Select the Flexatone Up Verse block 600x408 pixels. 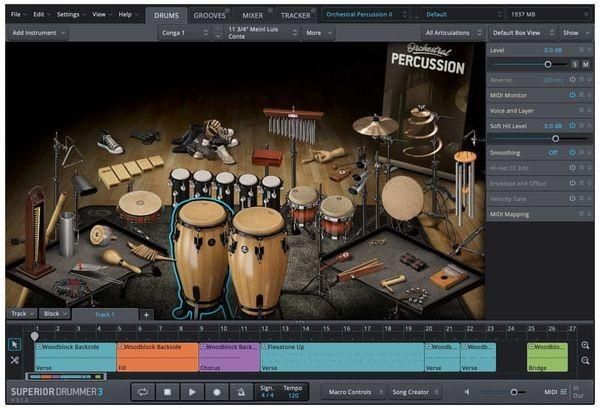[342, 357]
